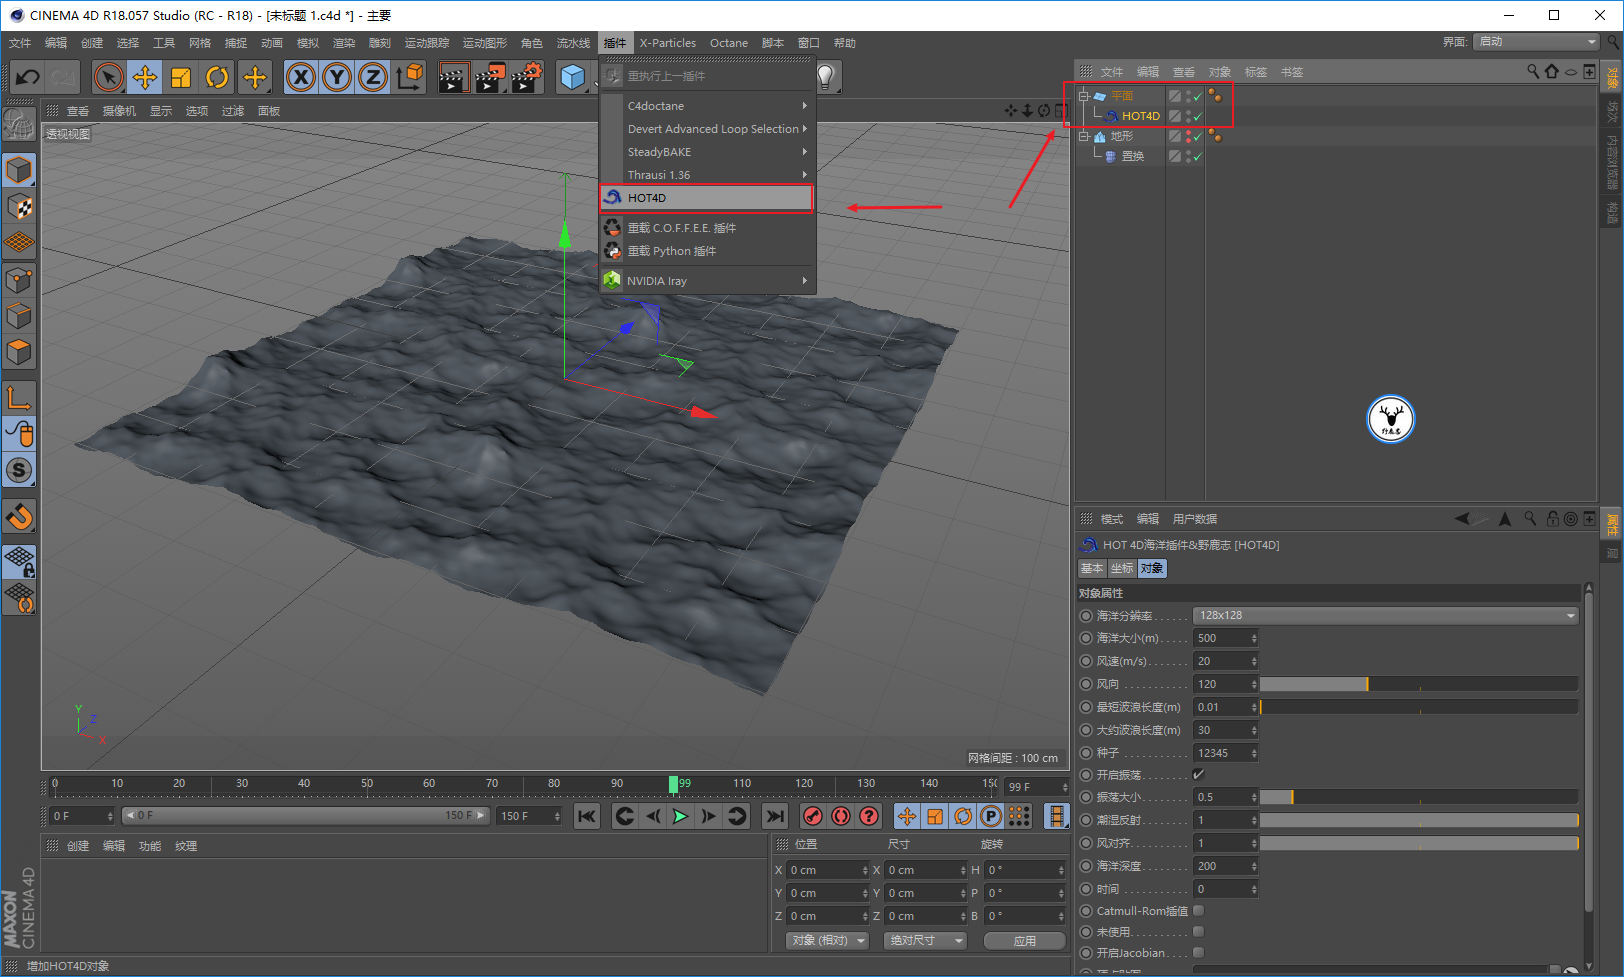Viewport: 1624px width, 977px height.
Task: Collapse the 平面 object tree node
Action: tap(1083, 96)
